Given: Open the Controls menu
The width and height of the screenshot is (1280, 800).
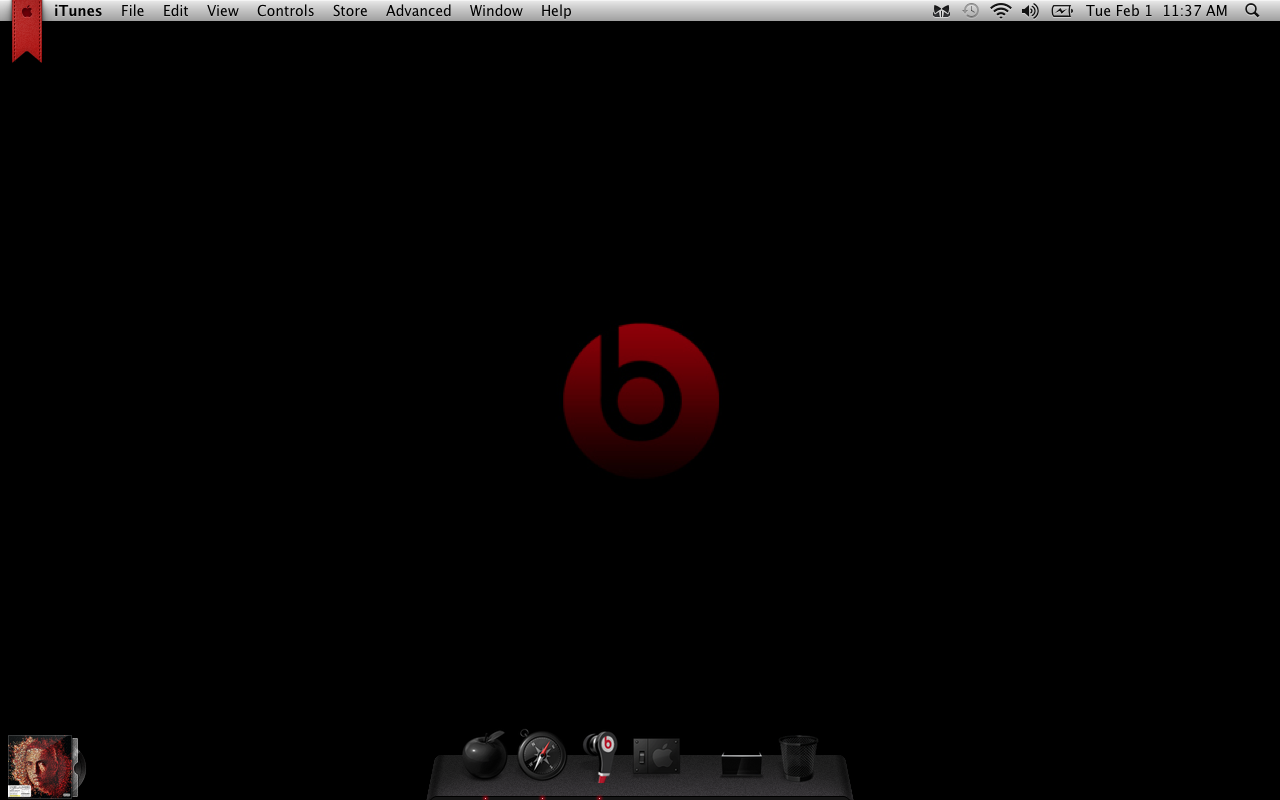Looking at the screenshot, I should pos(285,11).
